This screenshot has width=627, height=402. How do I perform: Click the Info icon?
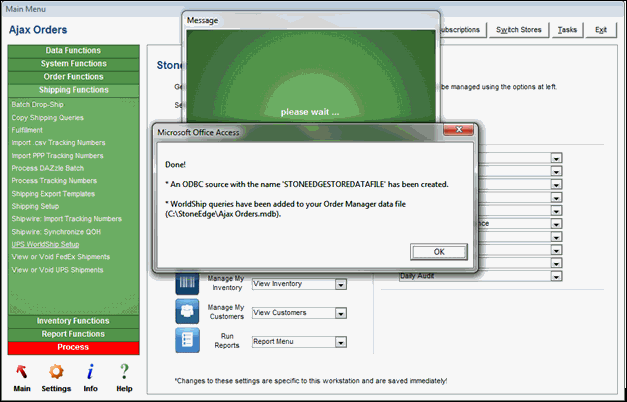(x=90, y=372)
